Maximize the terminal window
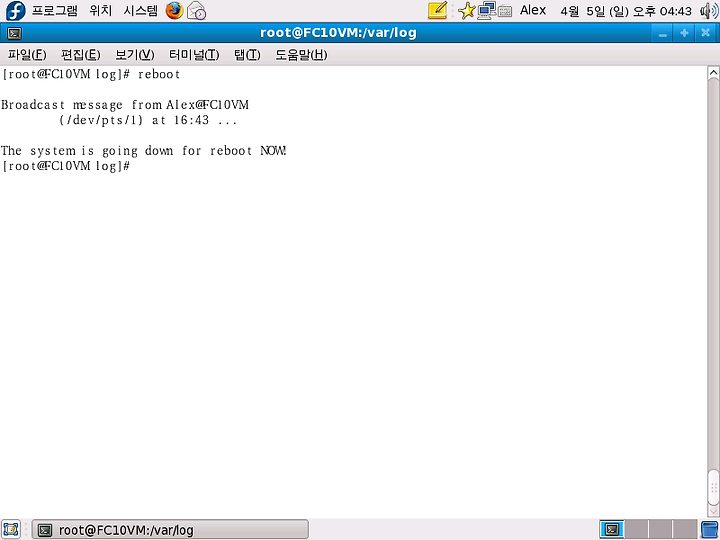720x540 pixels. coord(684,33)
